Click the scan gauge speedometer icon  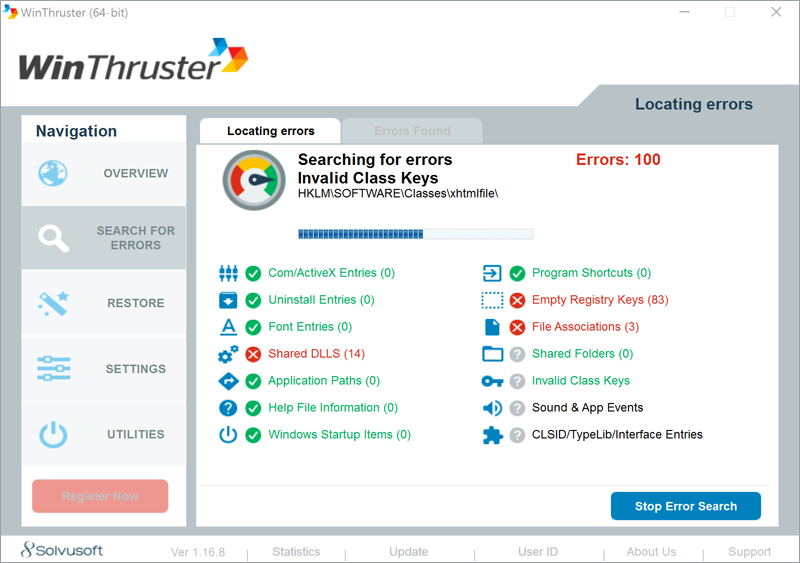point(254,180)
